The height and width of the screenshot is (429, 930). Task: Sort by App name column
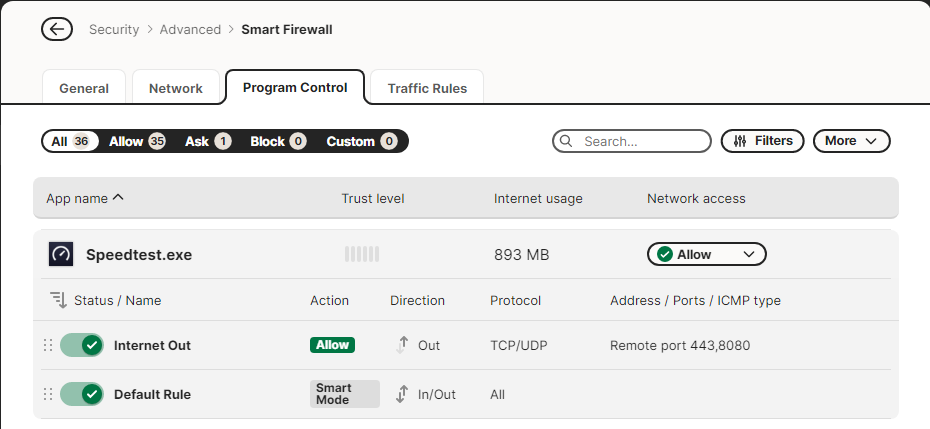tap(85, 198)
